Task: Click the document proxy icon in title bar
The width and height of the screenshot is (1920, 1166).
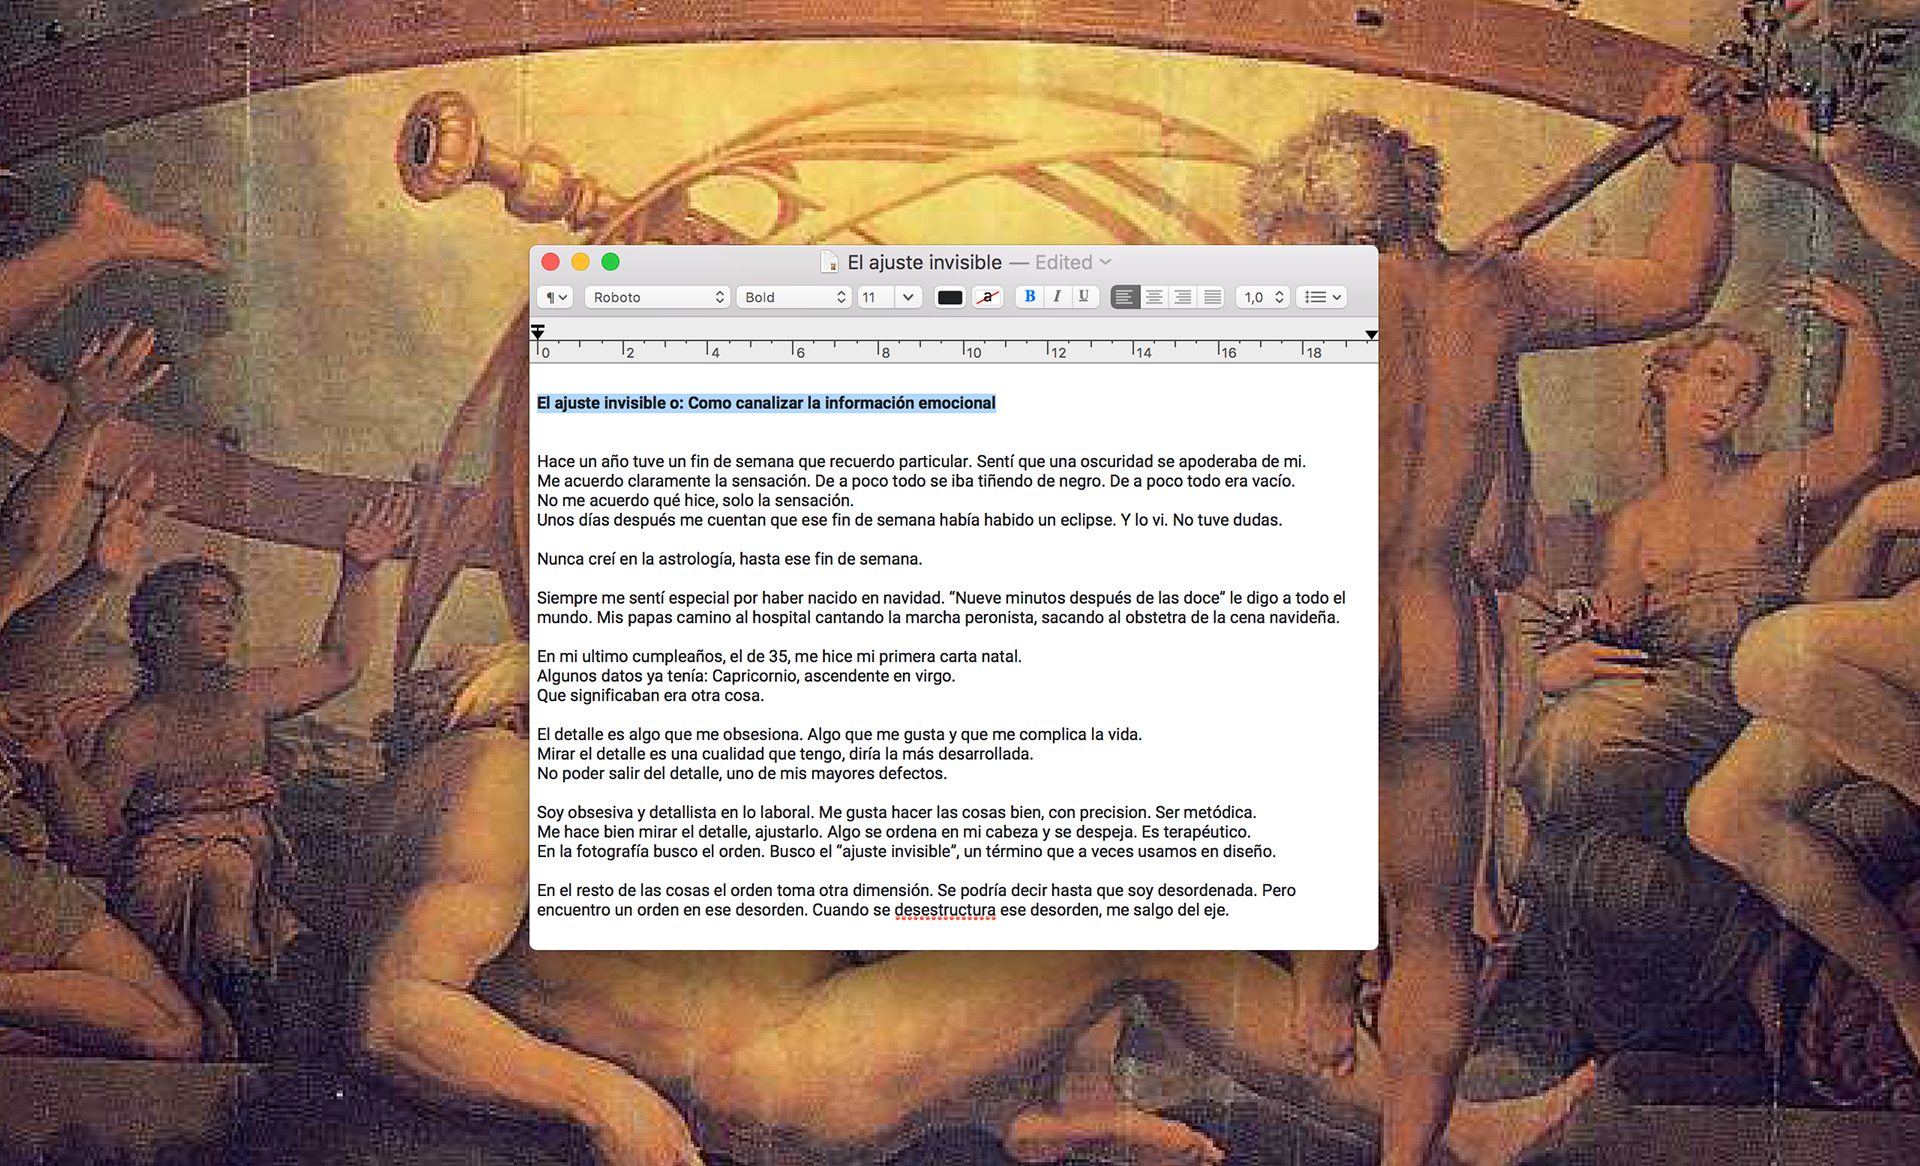Action: pos(829,262)
